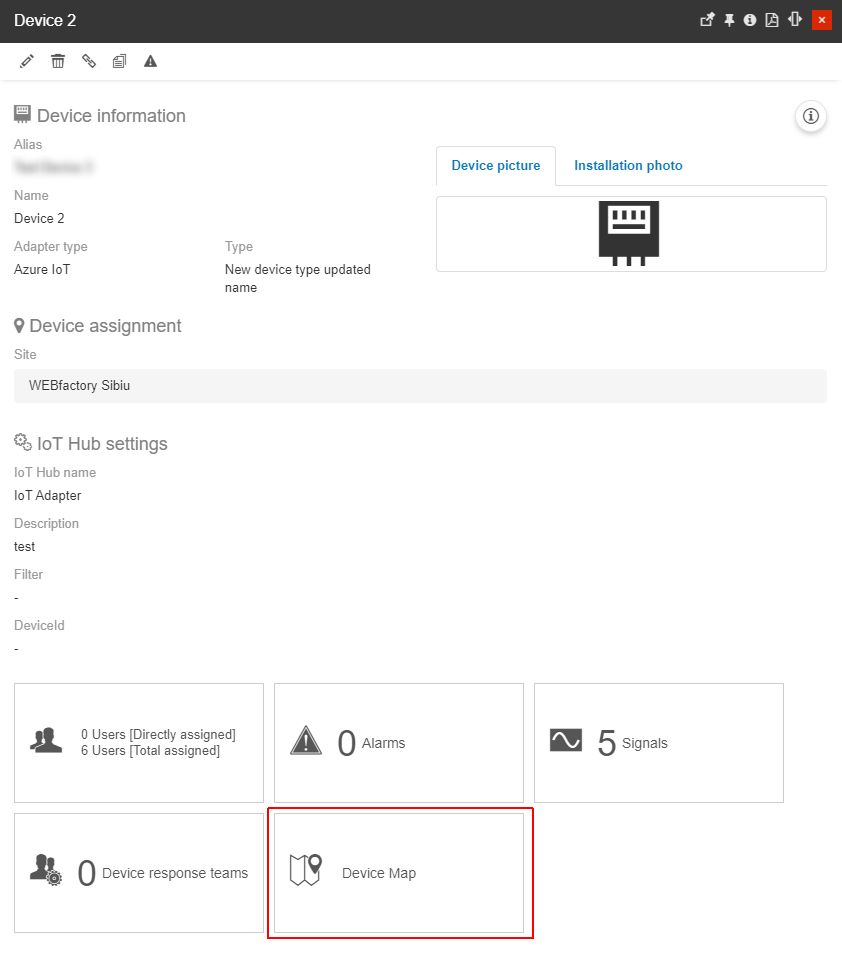
Task: Click the device picture thumbnail
Action: click(x=630, y=233)
